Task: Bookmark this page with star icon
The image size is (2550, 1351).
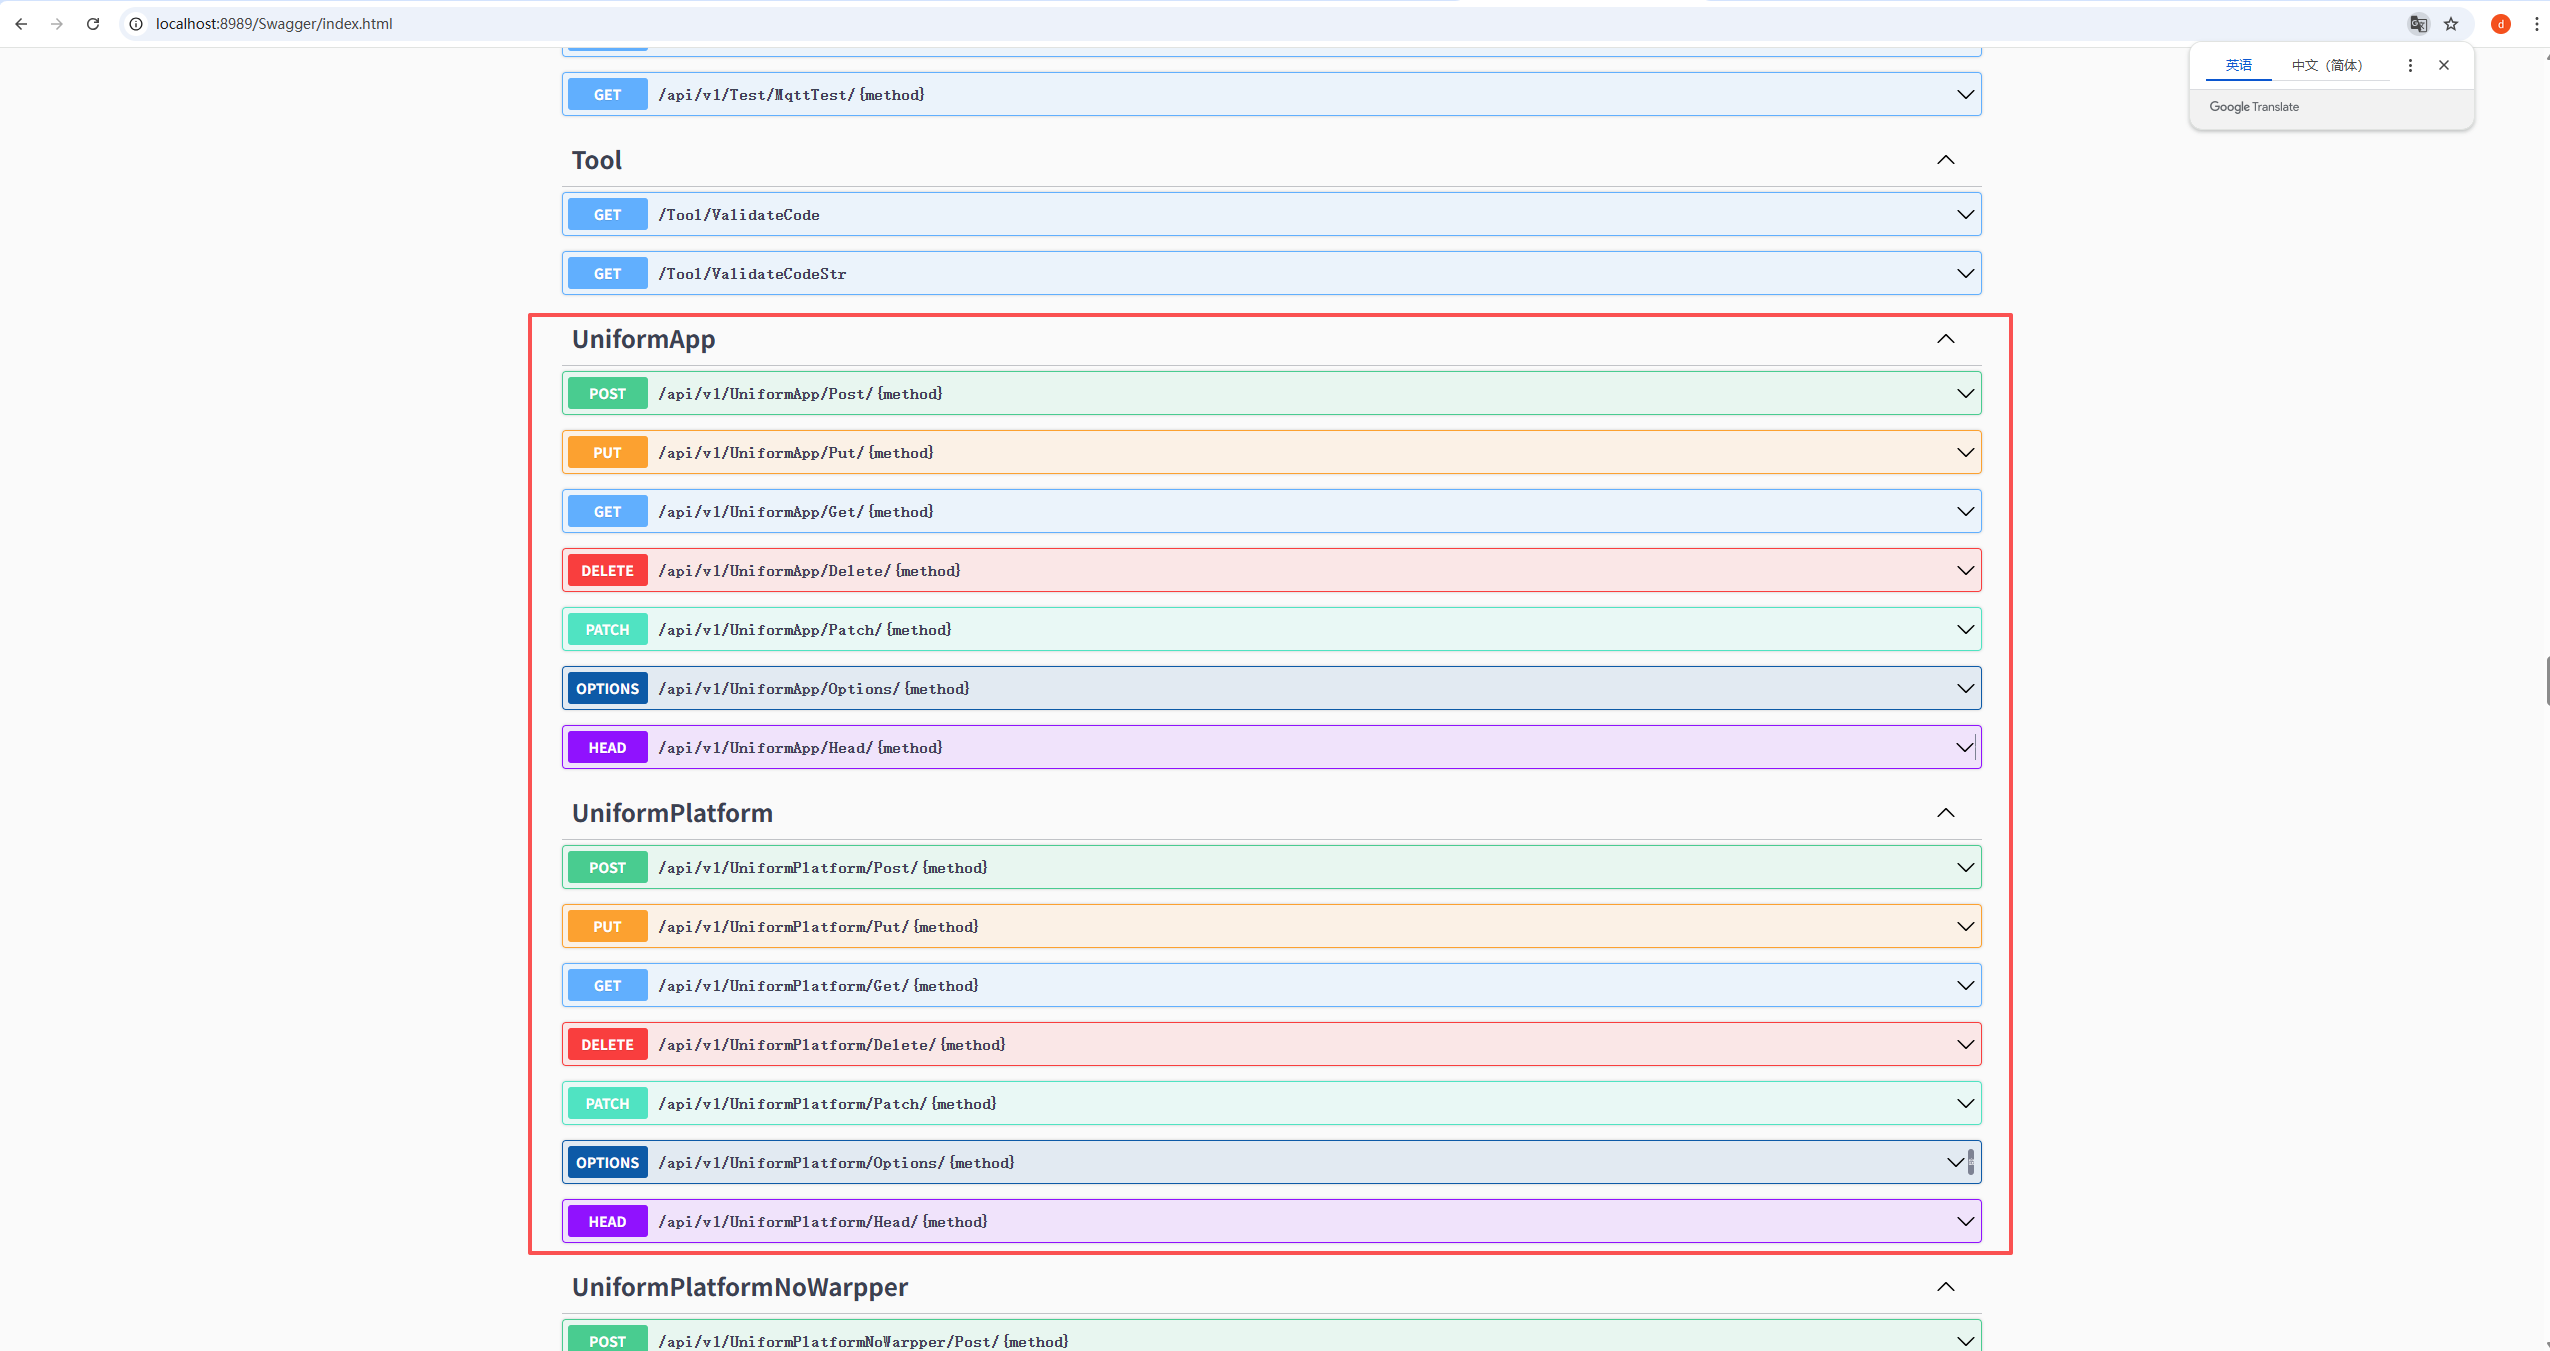Action: [2451, 24]
